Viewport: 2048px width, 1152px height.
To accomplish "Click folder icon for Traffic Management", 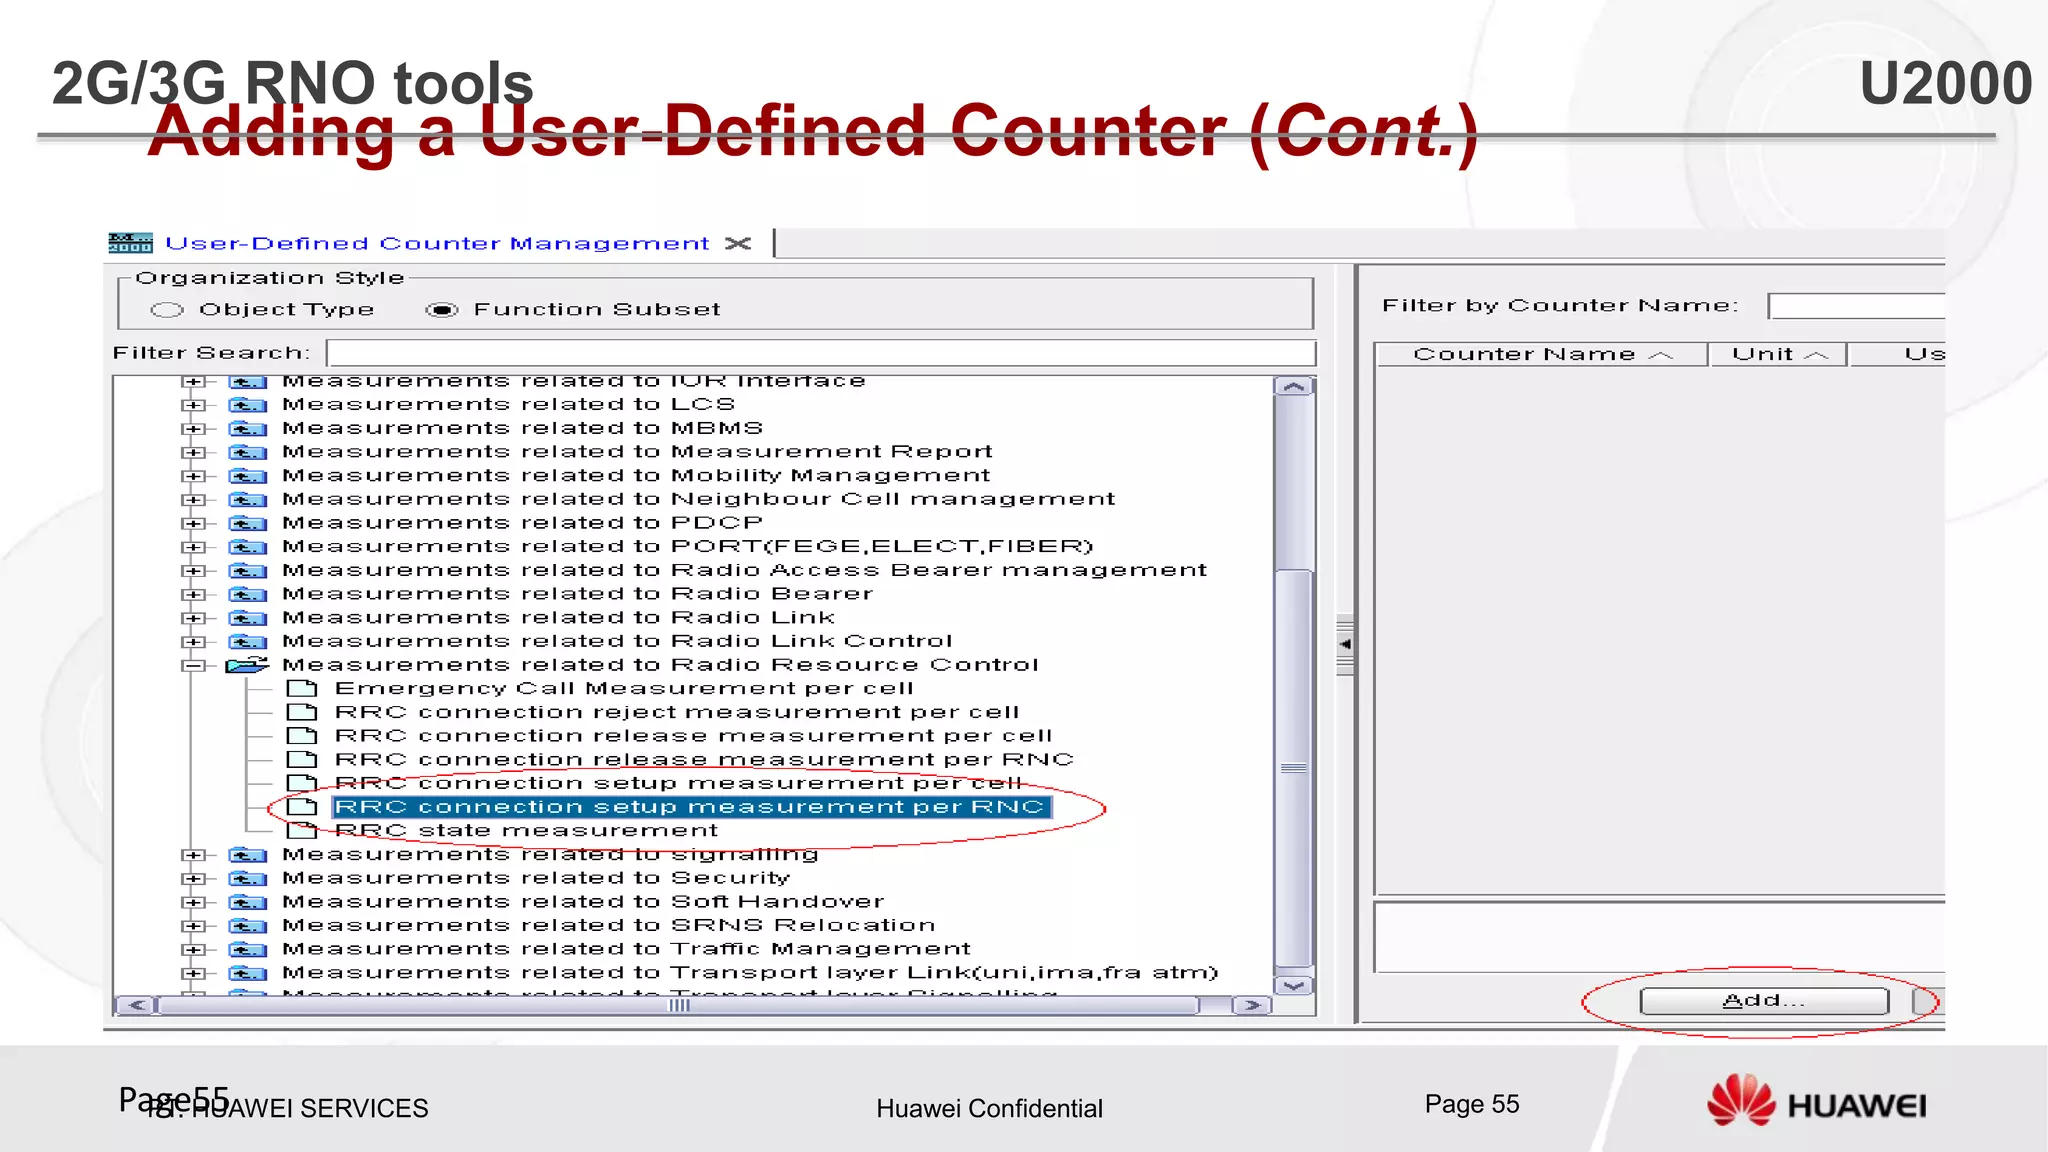I will (247, 950).
